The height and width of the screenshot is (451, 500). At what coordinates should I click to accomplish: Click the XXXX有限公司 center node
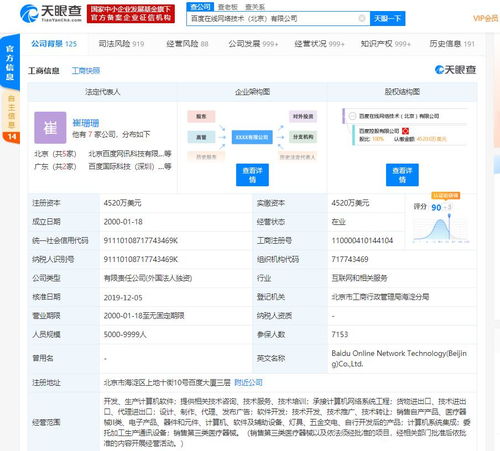pos(252,137)
